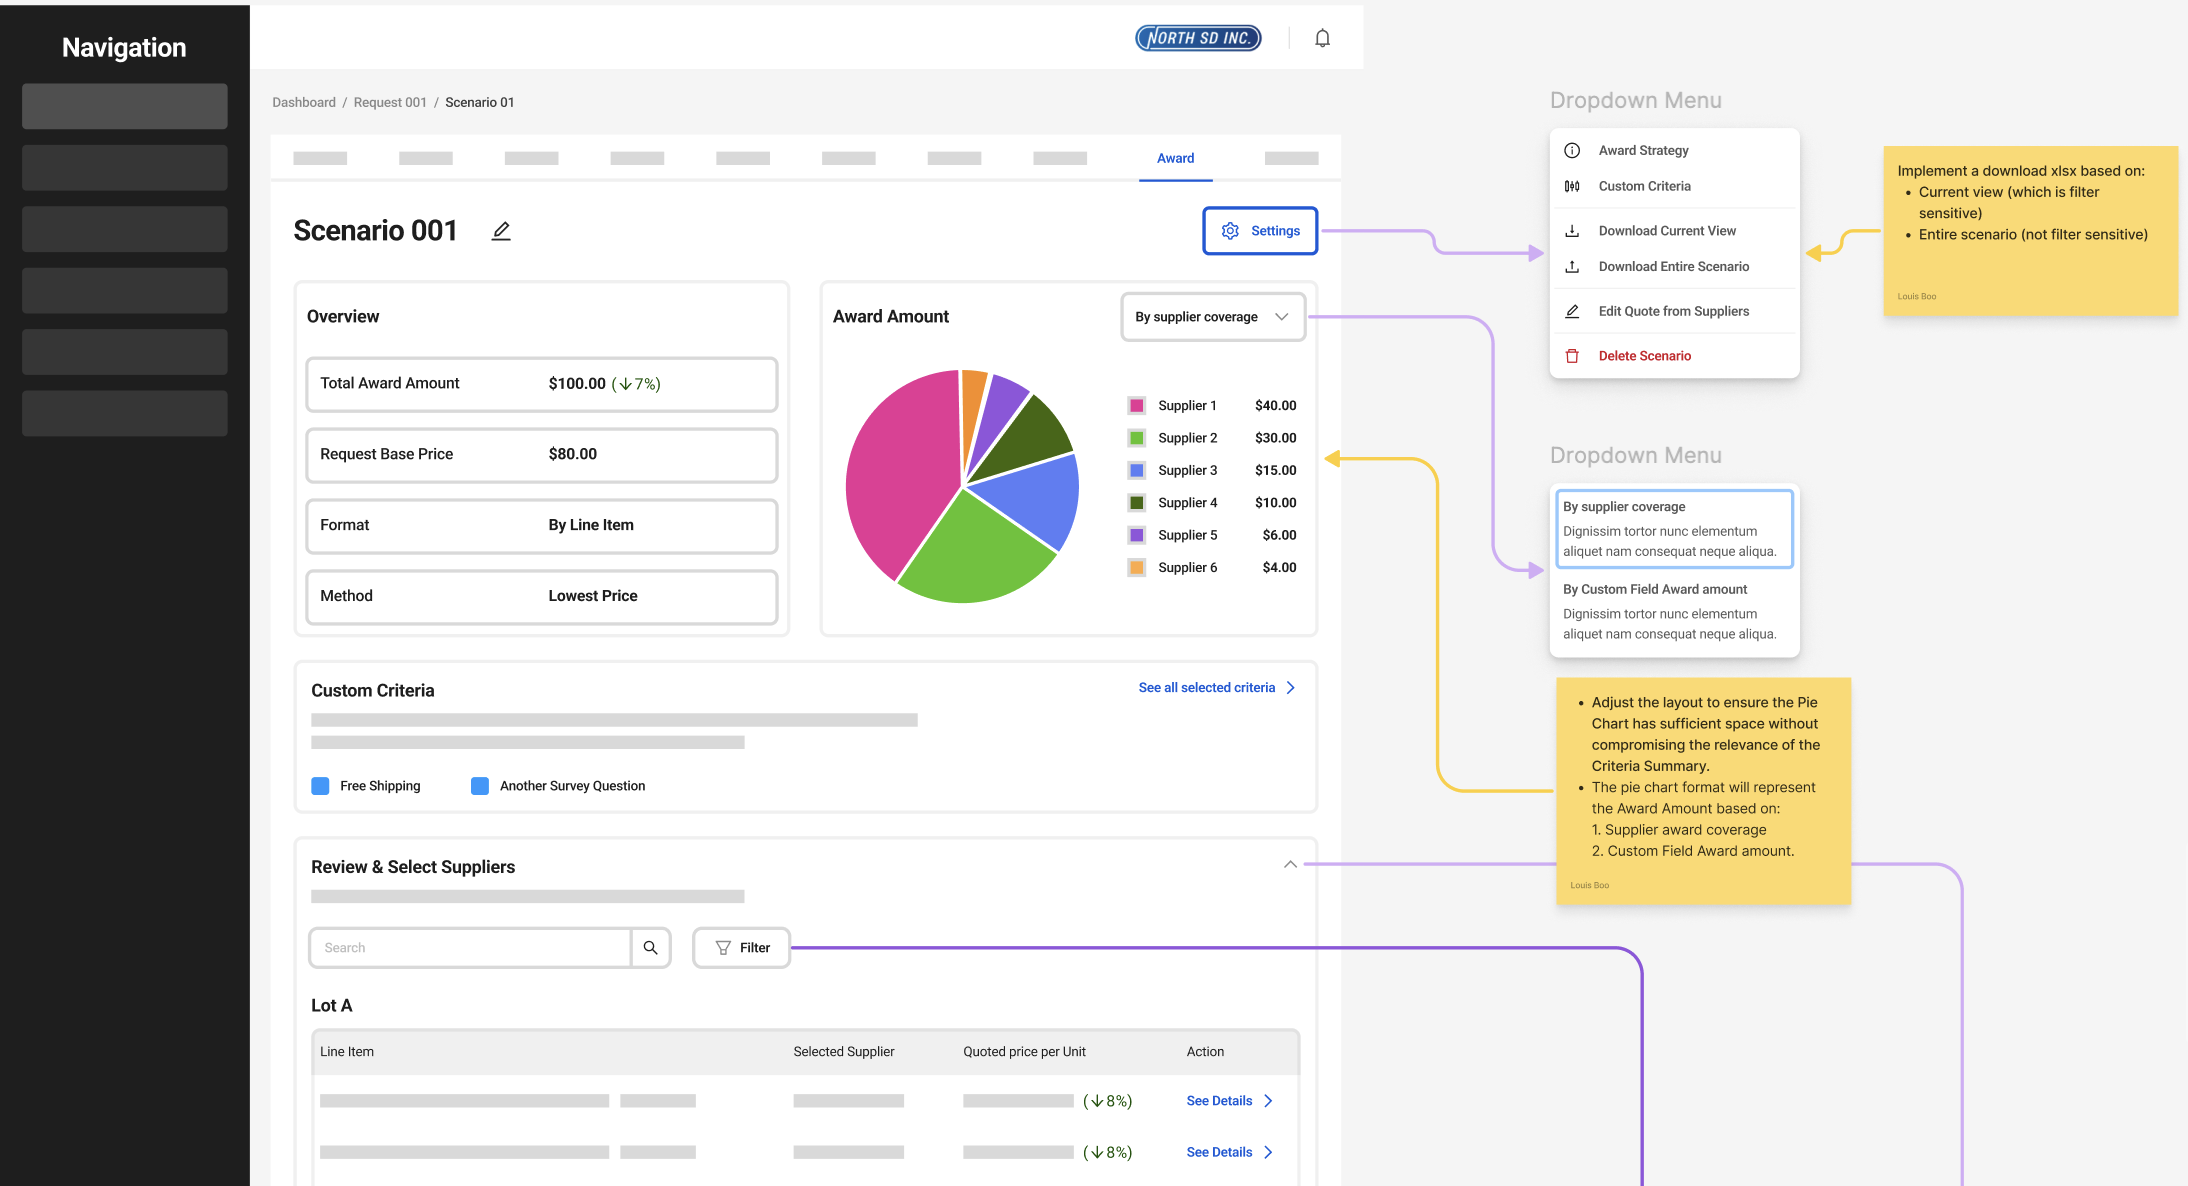Choose Download Entire Scenario menu item
The image size is (2188, 1186).
point(1673,267)
